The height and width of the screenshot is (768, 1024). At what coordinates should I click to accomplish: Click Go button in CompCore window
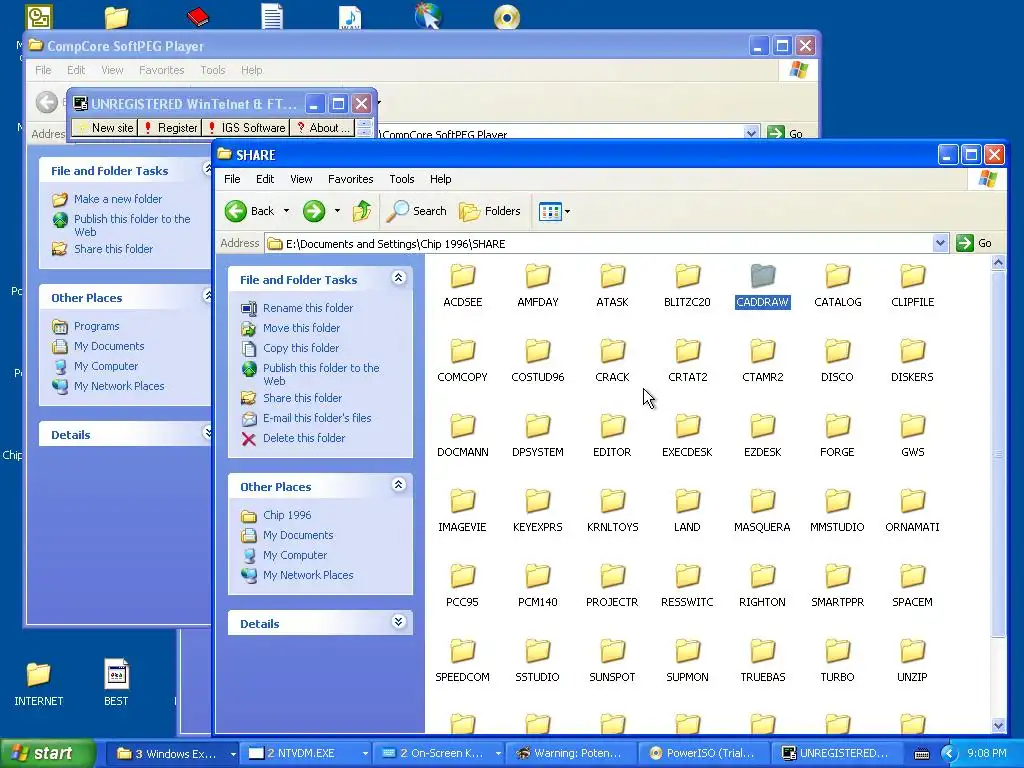point(786,134)
